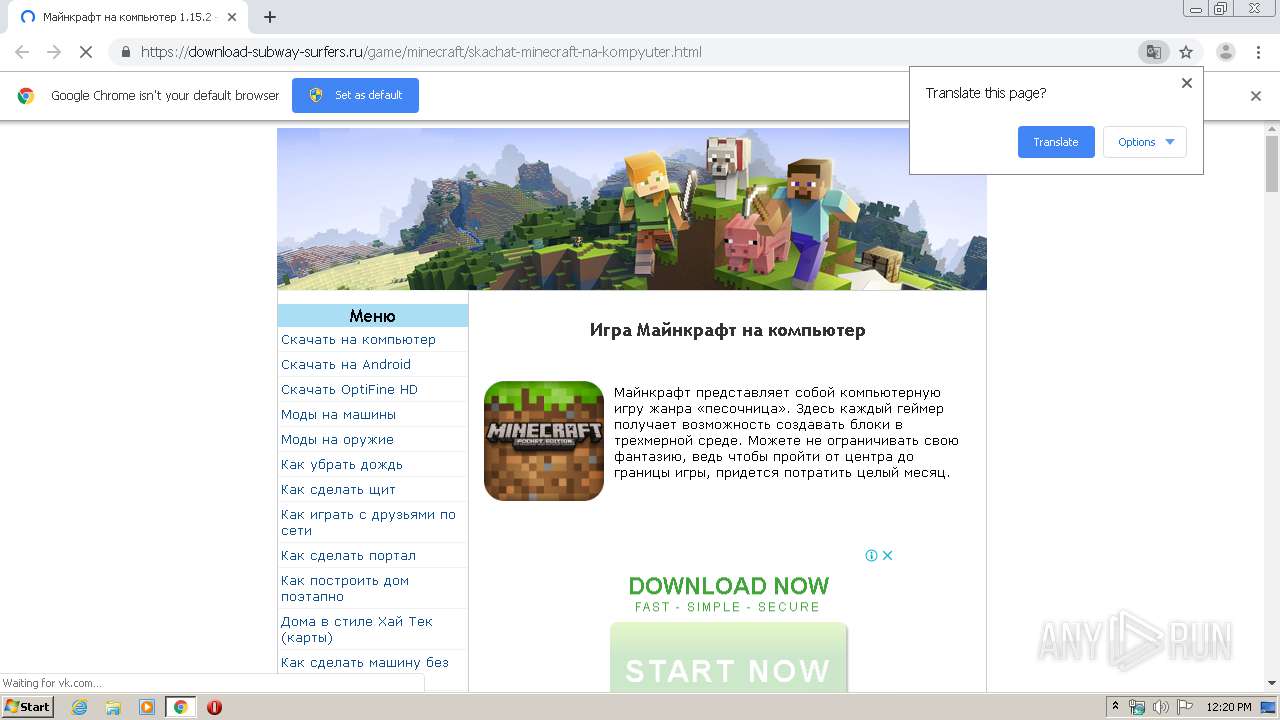1280x720 pixels.
Task: Click the network tray icon
Action: coord(1137,707)
